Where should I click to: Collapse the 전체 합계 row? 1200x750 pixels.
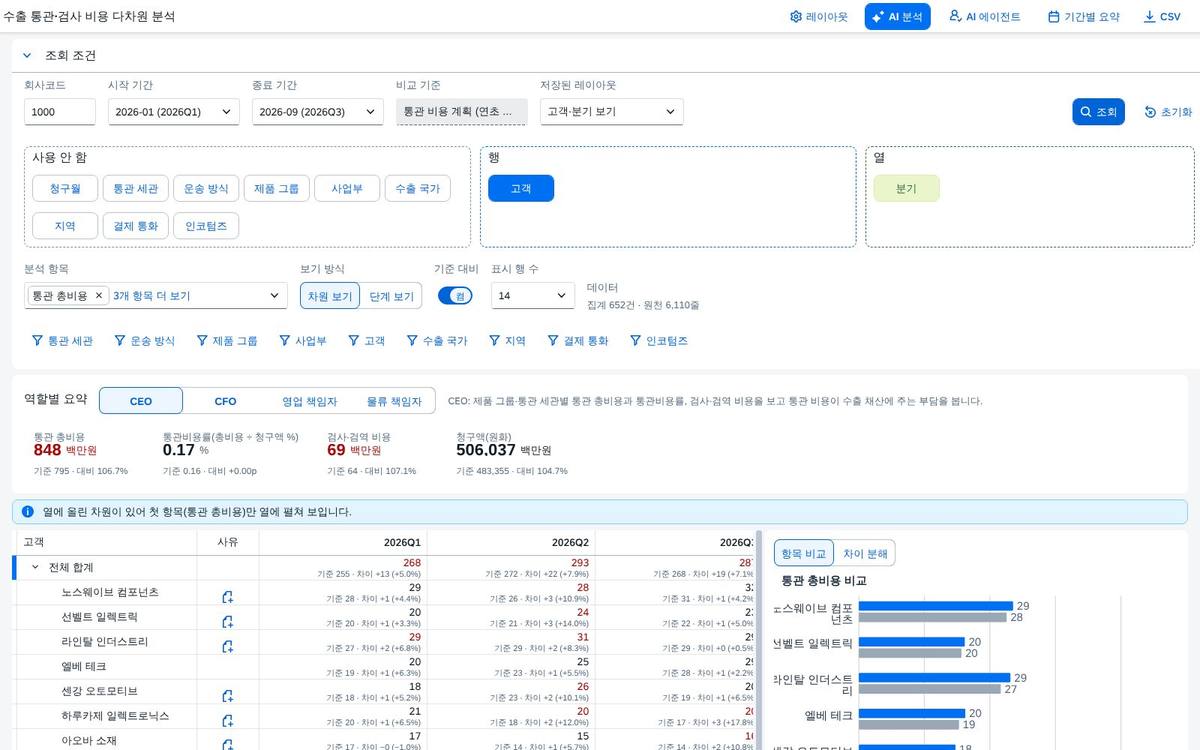tap(35, 567)
